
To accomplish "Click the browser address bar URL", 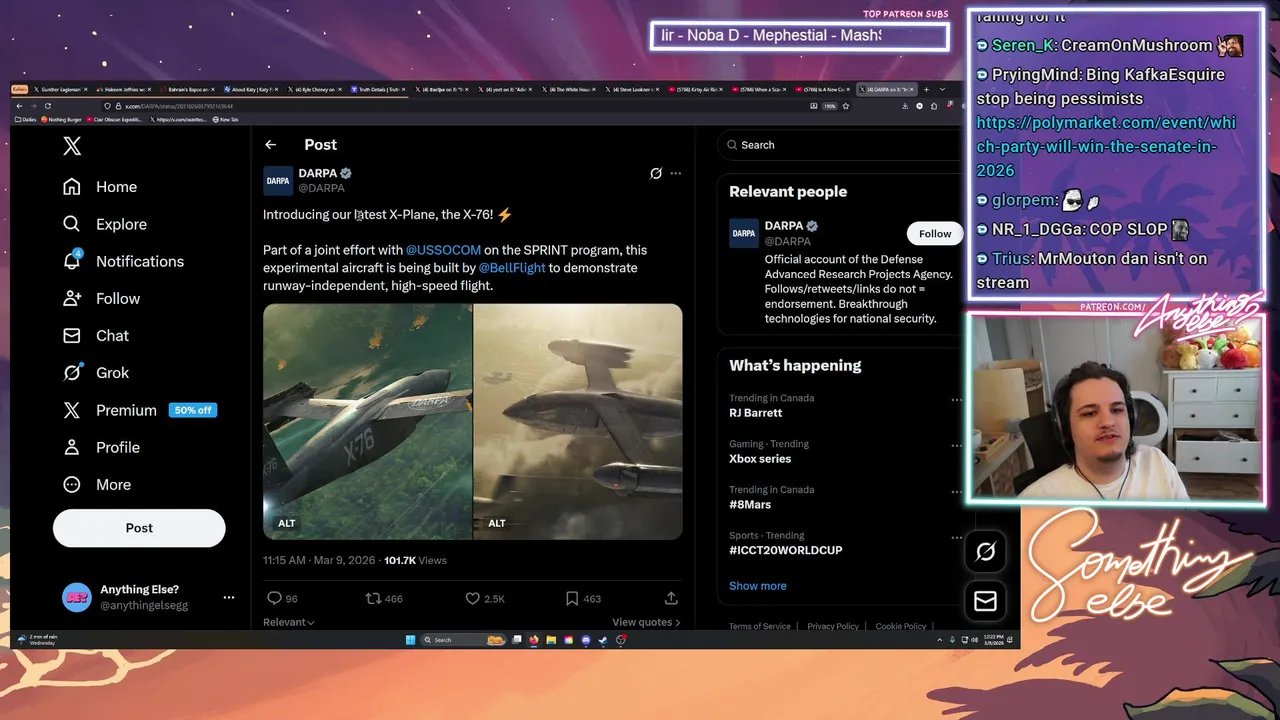I will [180, 106].
